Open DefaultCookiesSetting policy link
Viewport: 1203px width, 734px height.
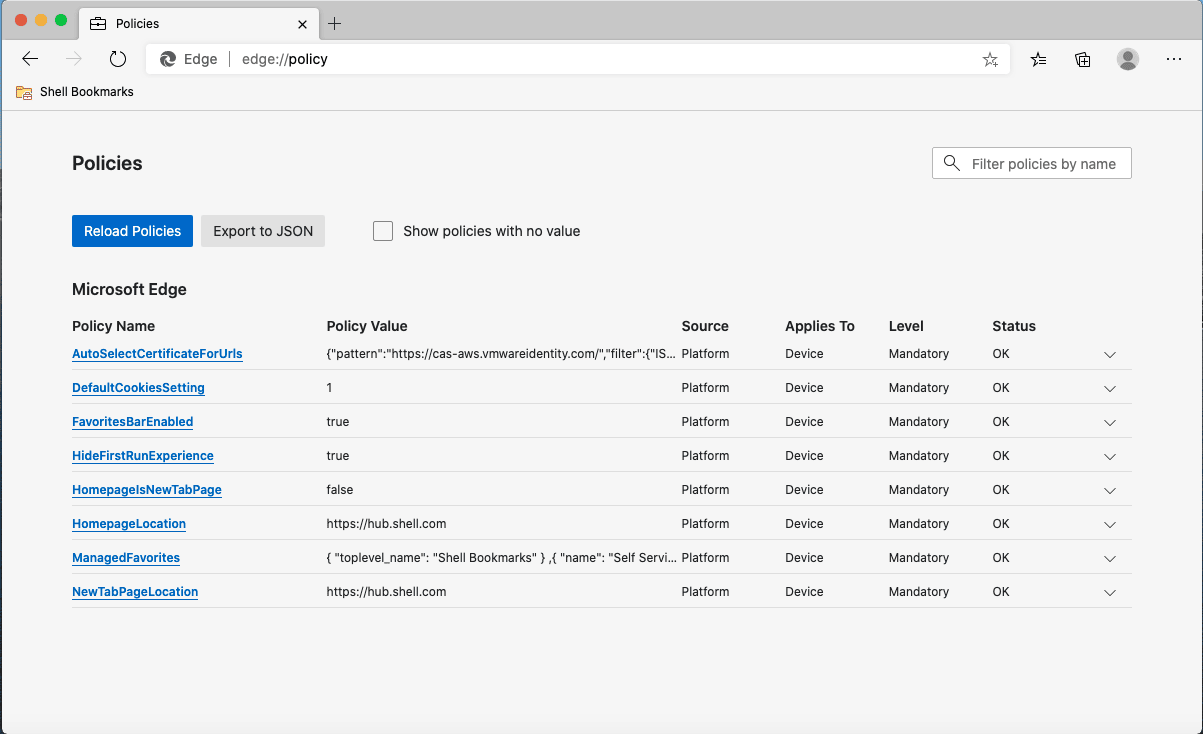click(138, 388)
